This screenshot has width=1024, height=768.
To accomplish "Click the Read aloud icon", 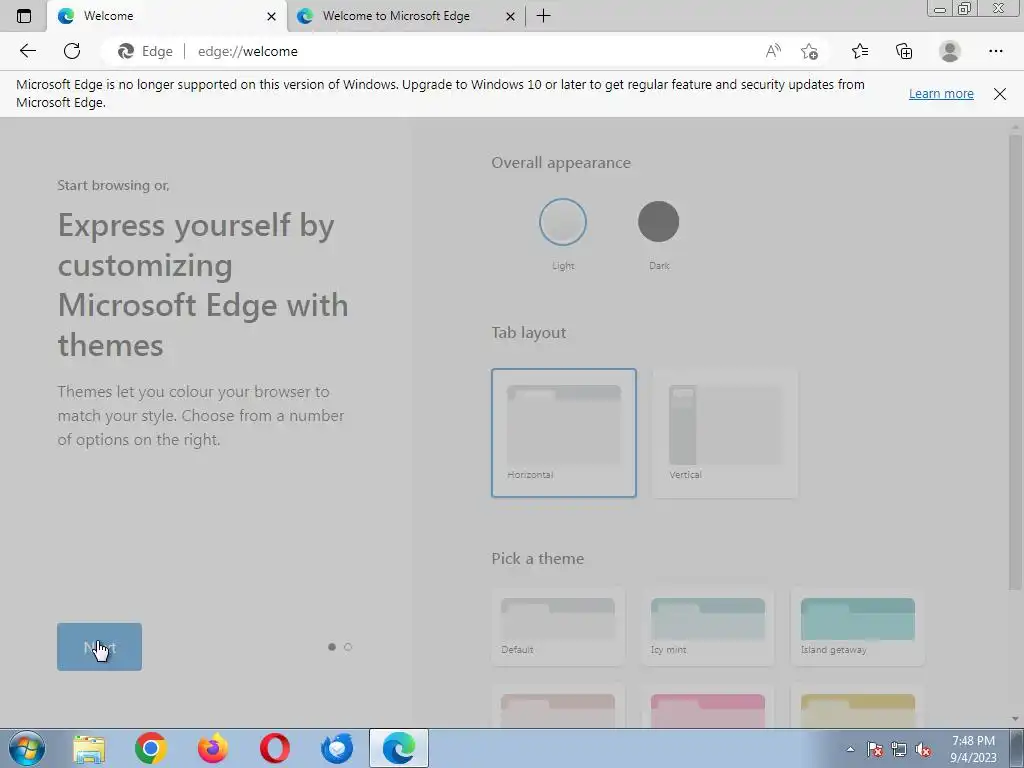I will (x=773, y=51).
